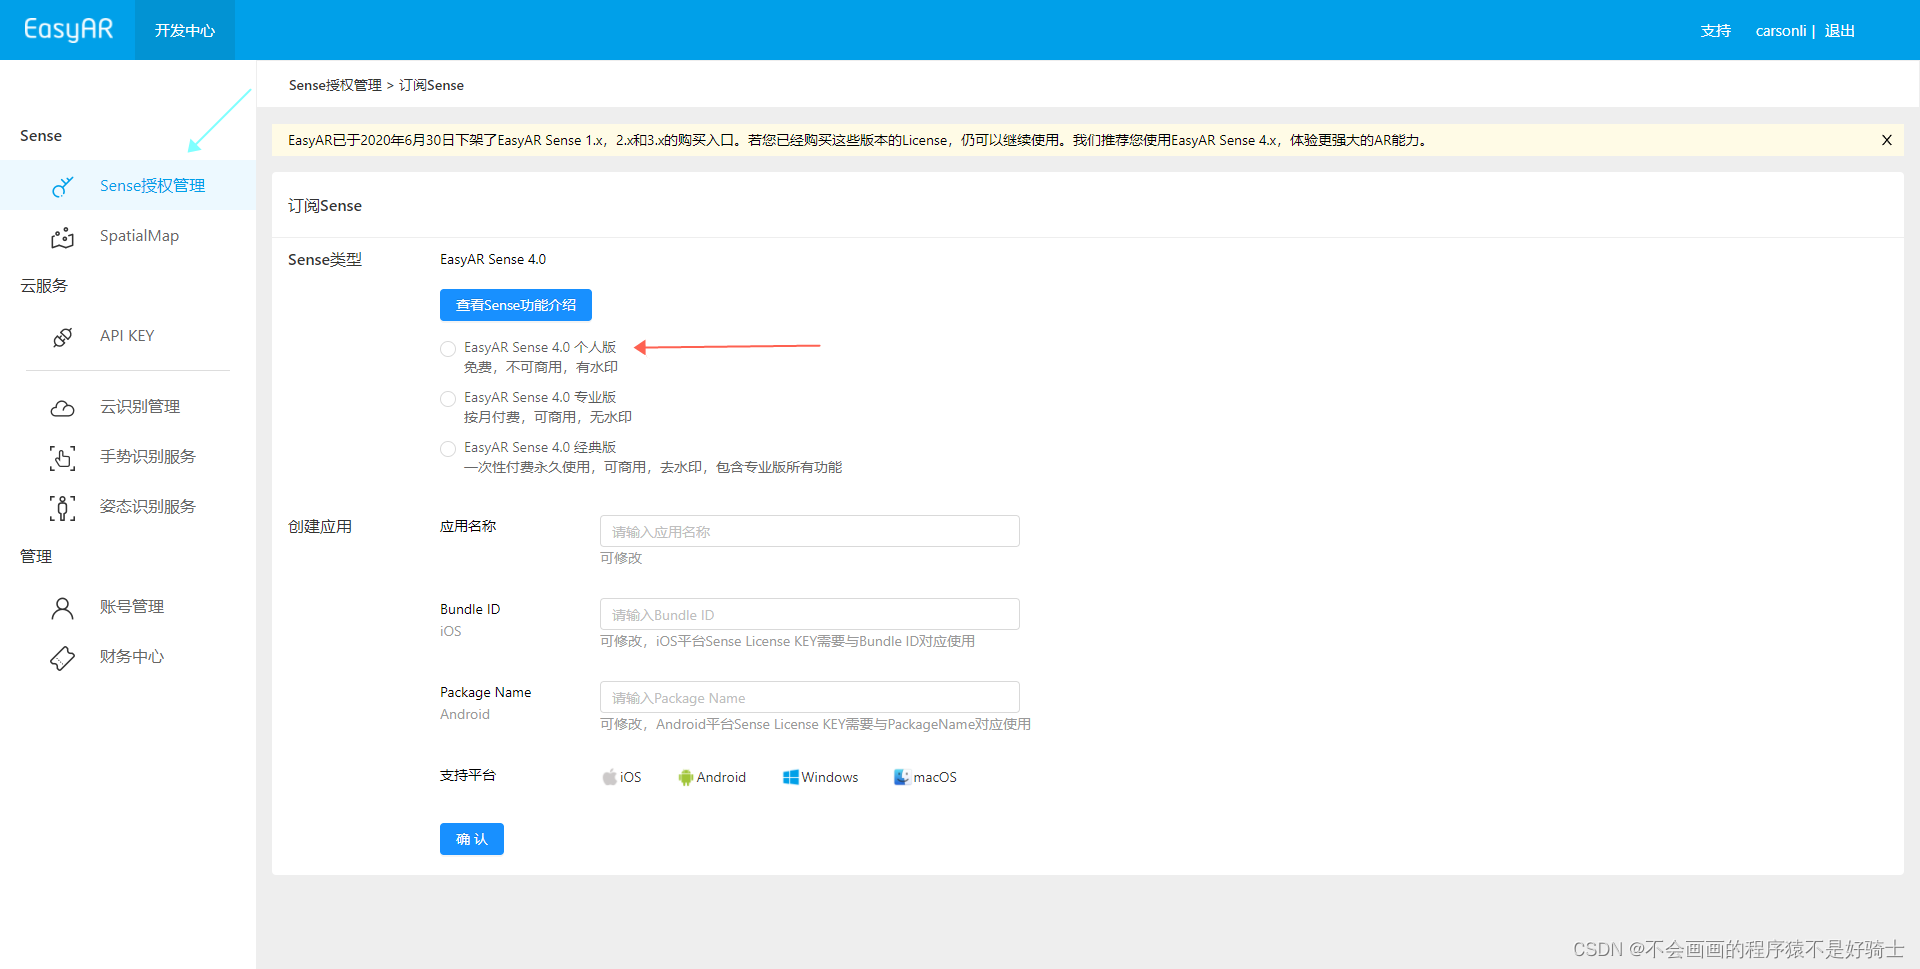
Task: Click the 云识别管理 cloud icon
Action: [62, 407]
